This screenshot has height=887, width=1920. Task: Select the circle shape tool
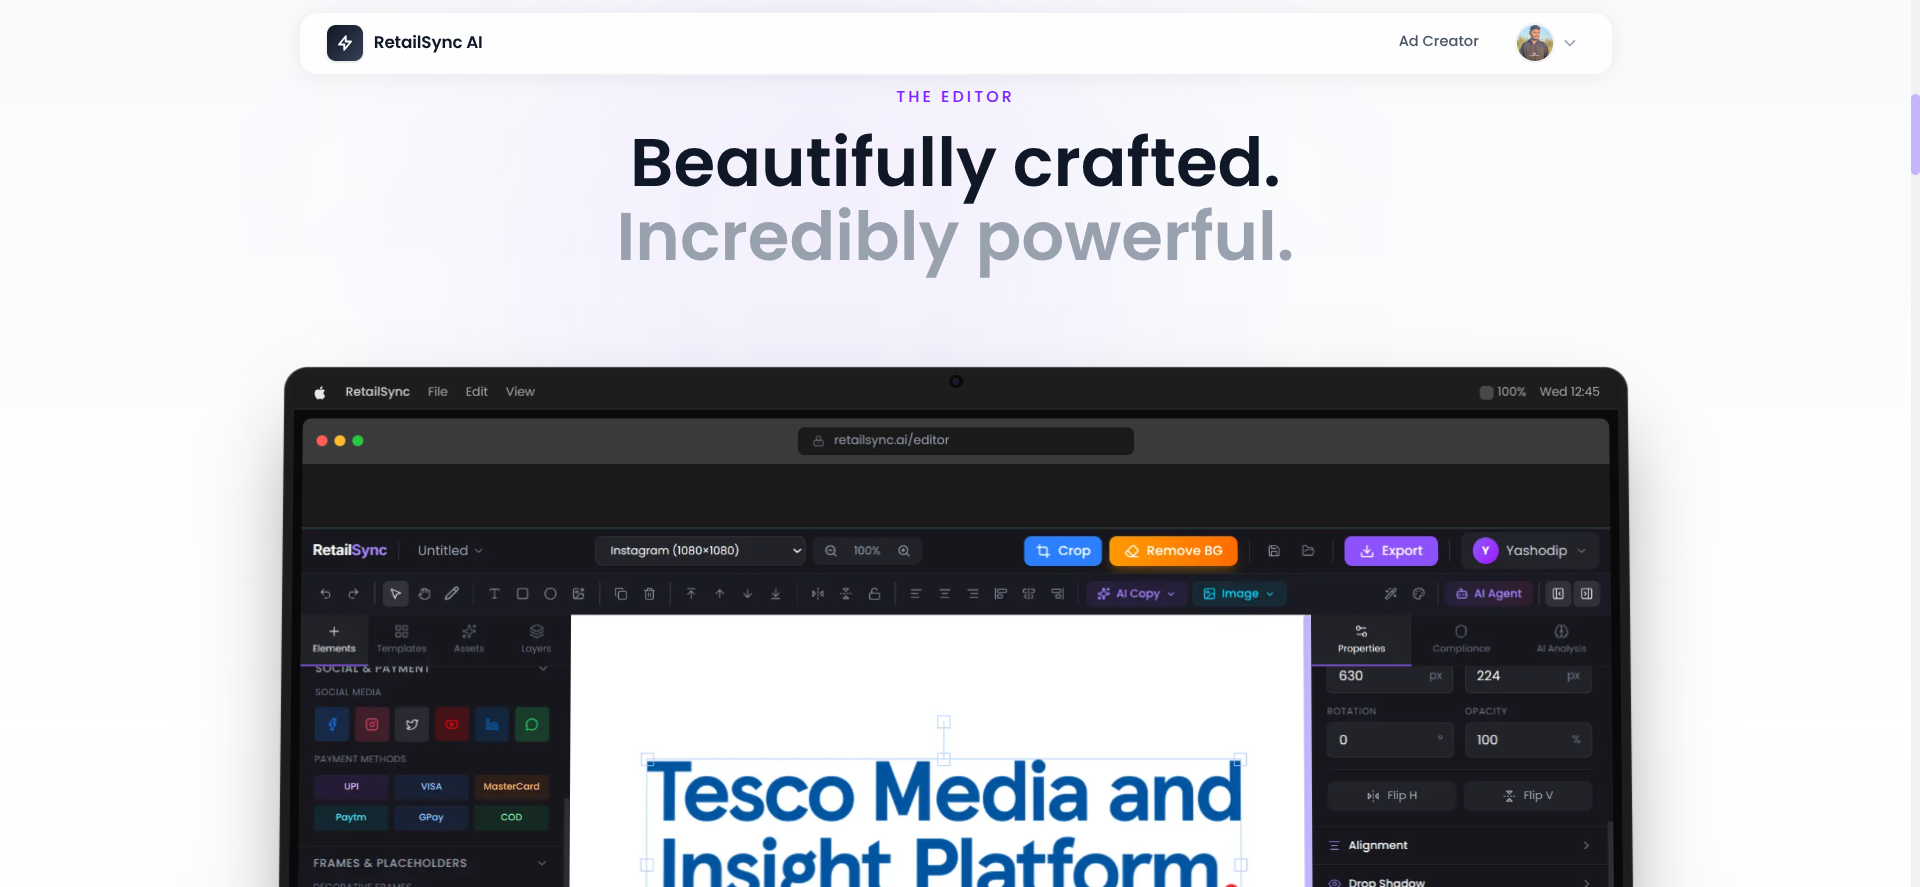(550, 594)
